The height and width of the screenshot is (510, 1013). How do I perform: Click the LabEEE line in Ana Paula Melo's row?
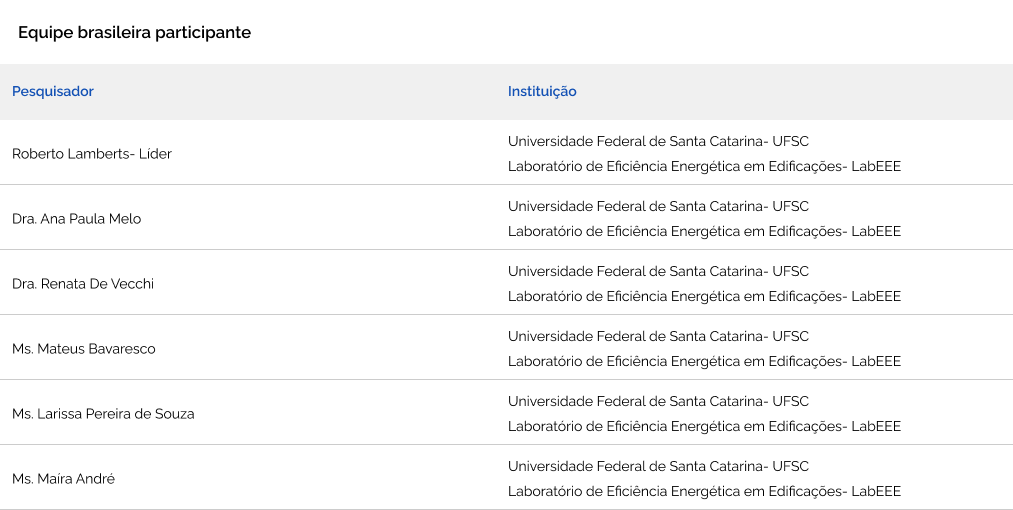(x=704, y=232)
